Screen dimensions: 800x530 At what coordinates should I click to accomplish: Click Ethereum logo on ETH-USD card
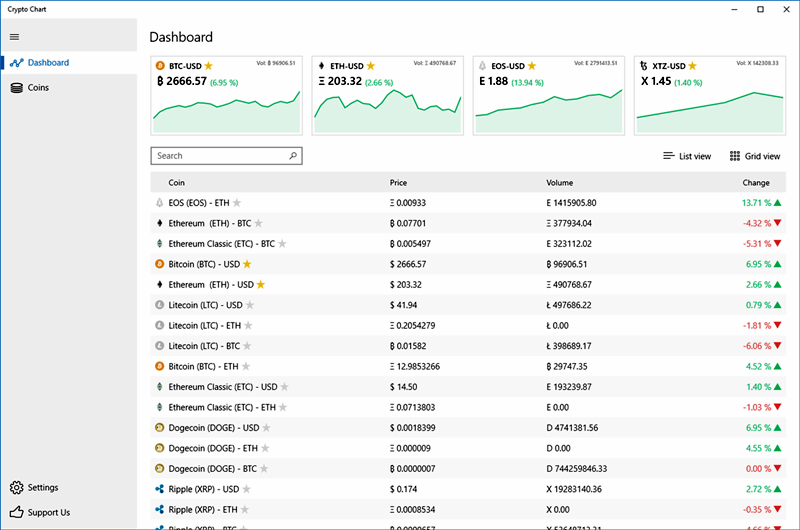[x=321, y=66]
